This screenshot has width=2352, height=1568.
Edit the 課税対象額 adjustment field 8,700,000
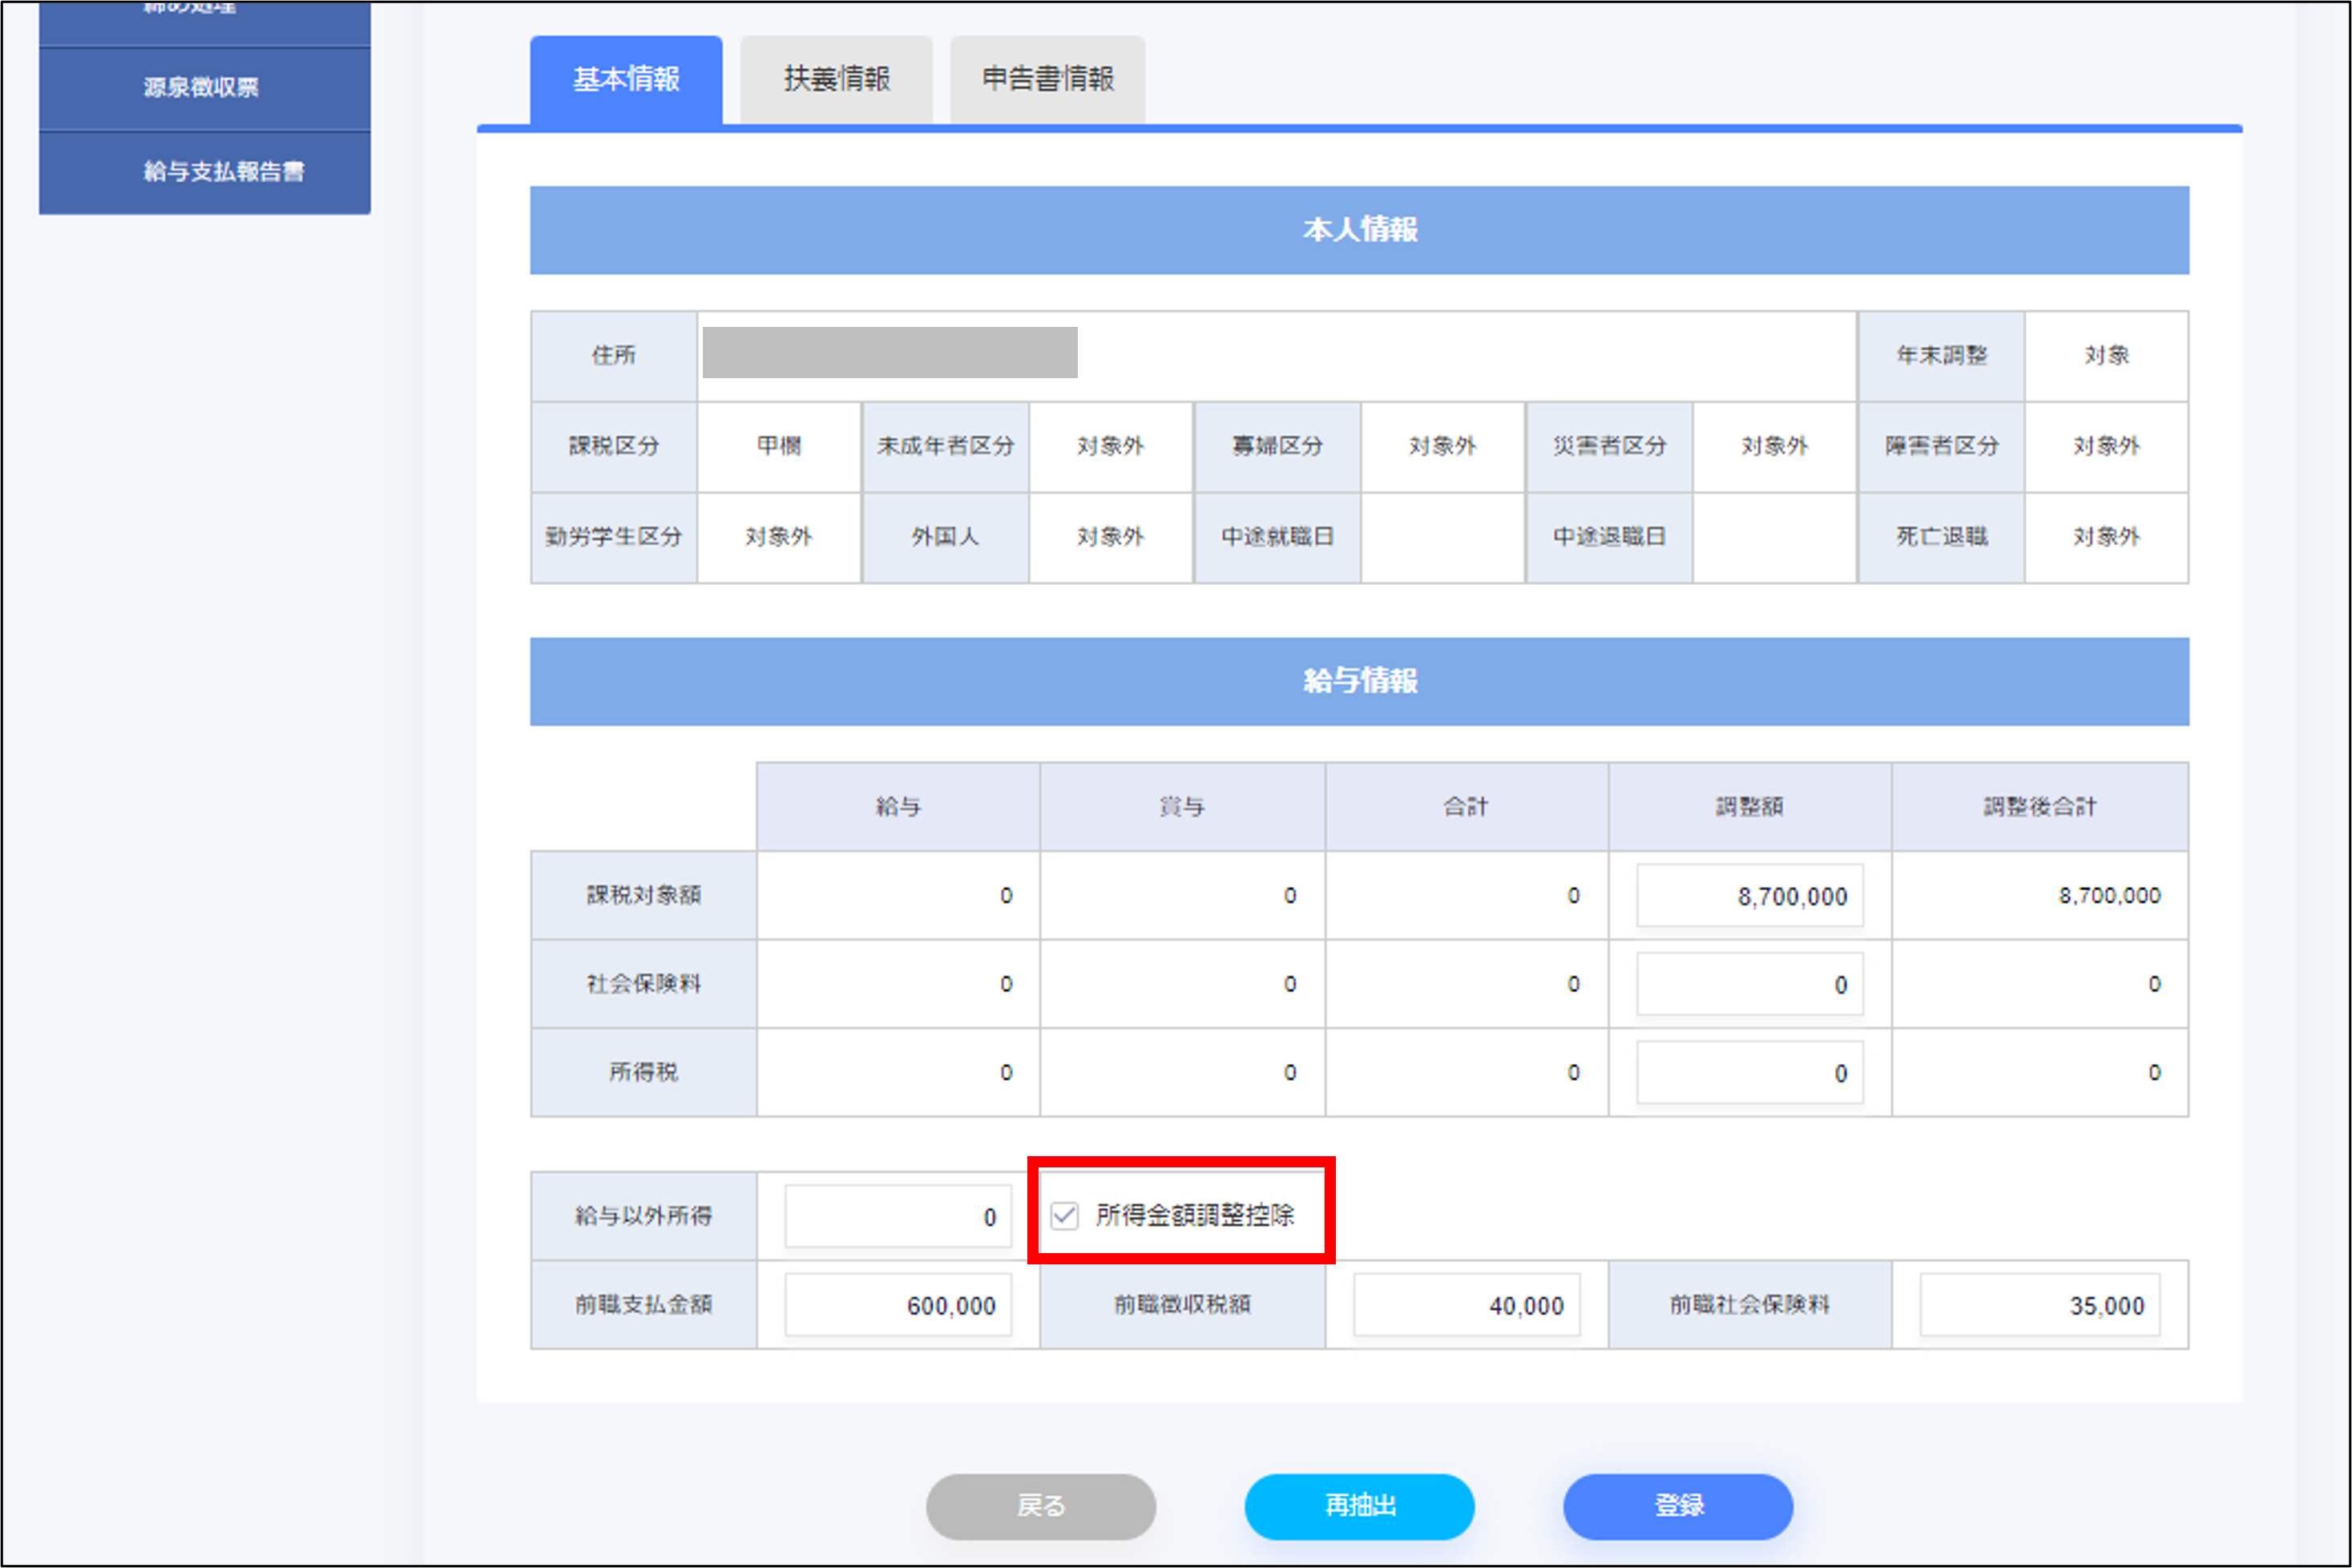click(x=1750, y=896)
